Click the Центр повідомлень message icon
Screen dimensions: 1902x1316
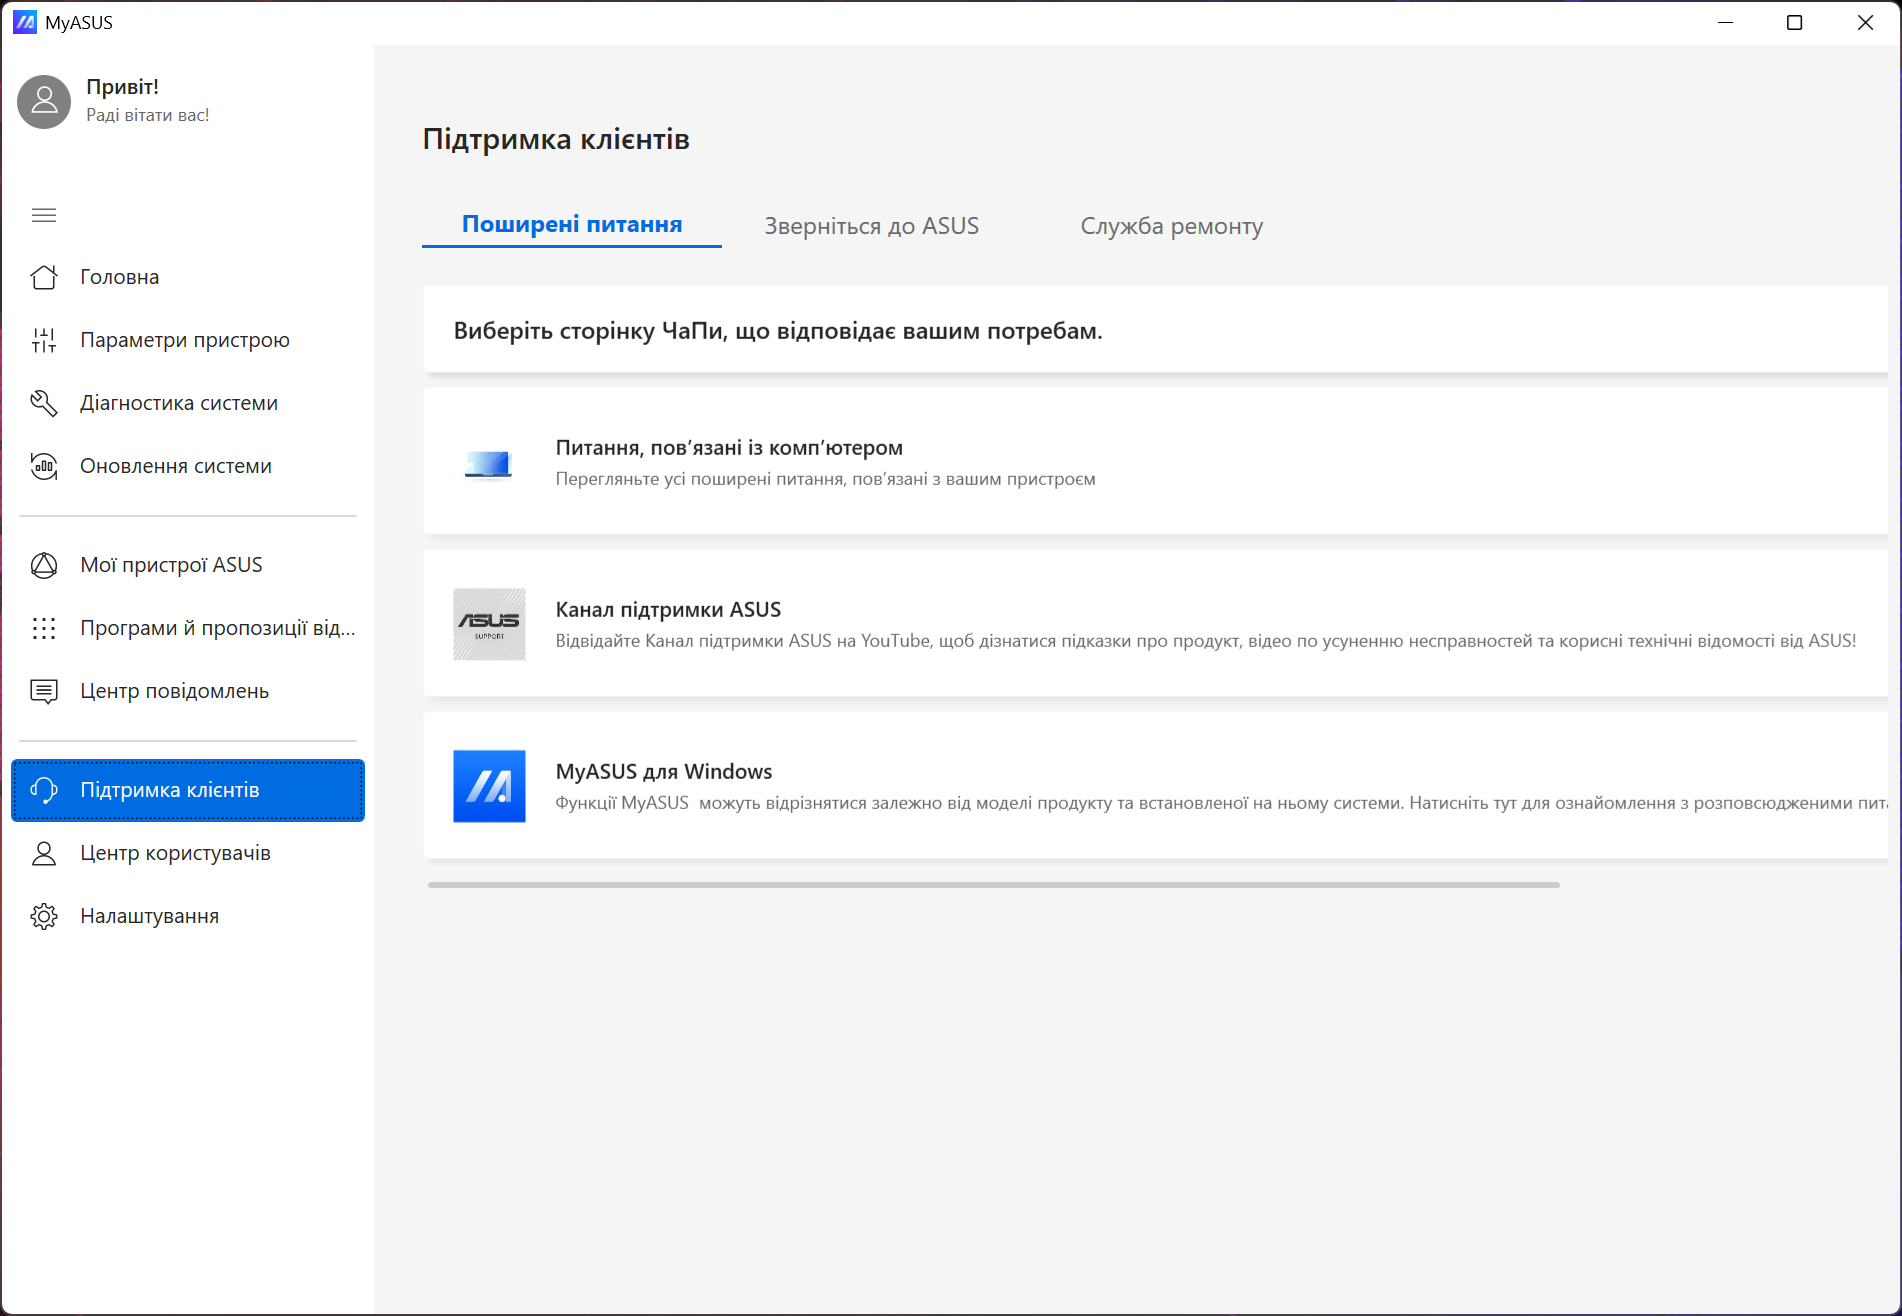tap(44, 691)
